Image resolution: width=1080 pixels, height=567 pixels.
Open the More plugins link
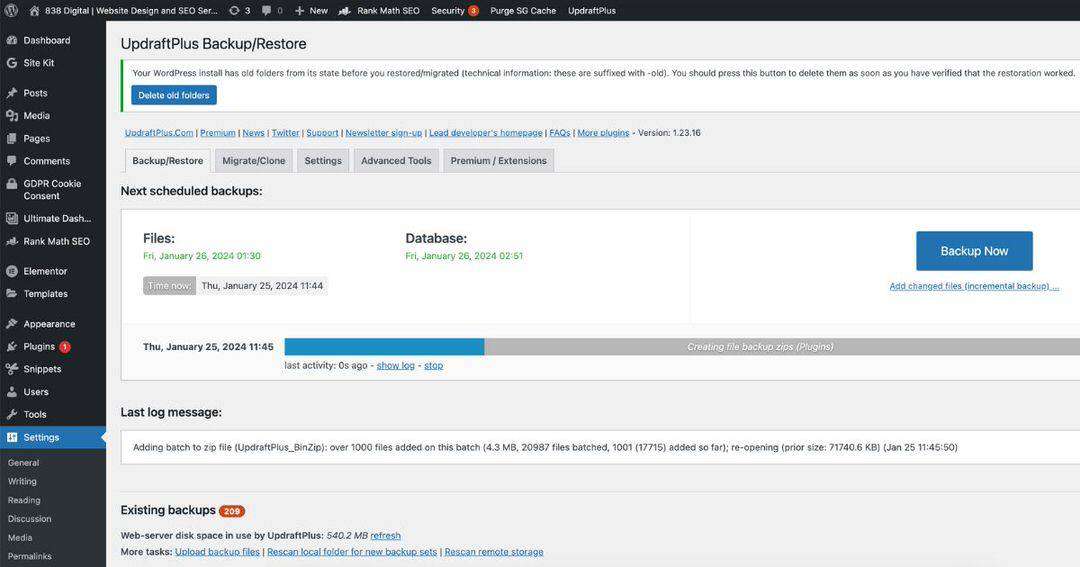tap(603, 132)
